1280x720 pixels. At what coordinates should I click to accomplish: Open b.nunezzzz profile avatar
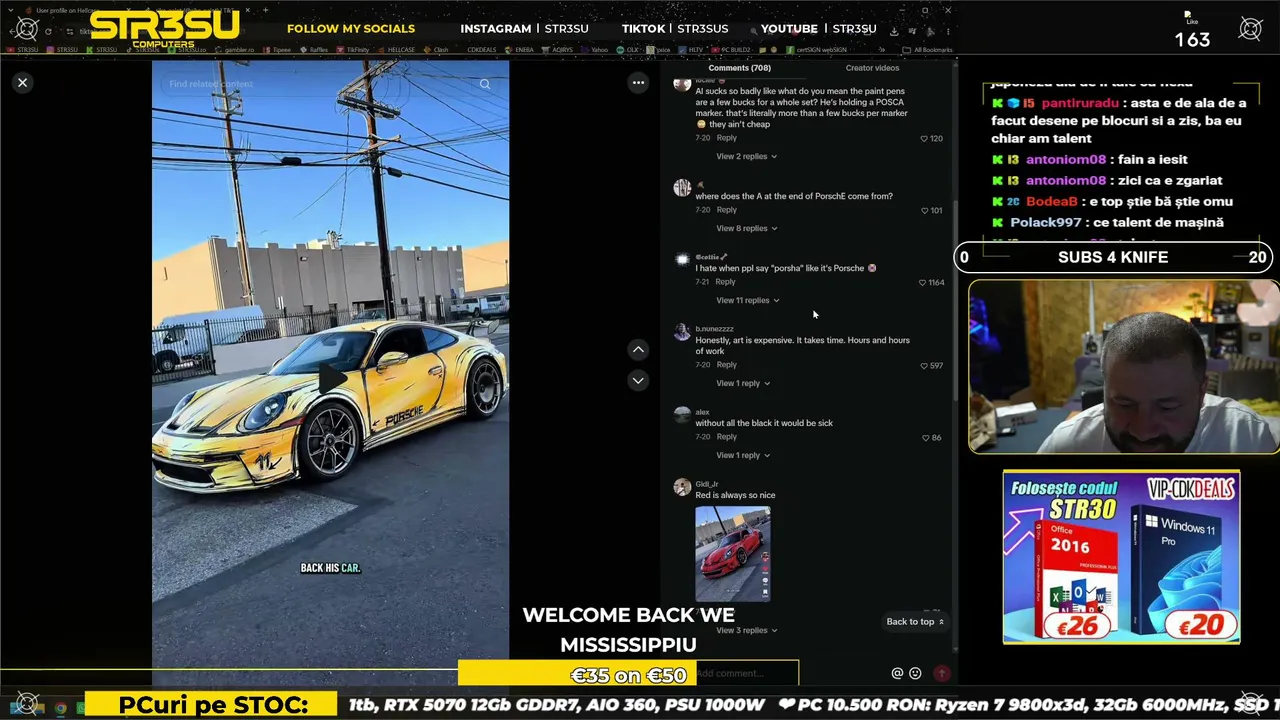point(682,333)
